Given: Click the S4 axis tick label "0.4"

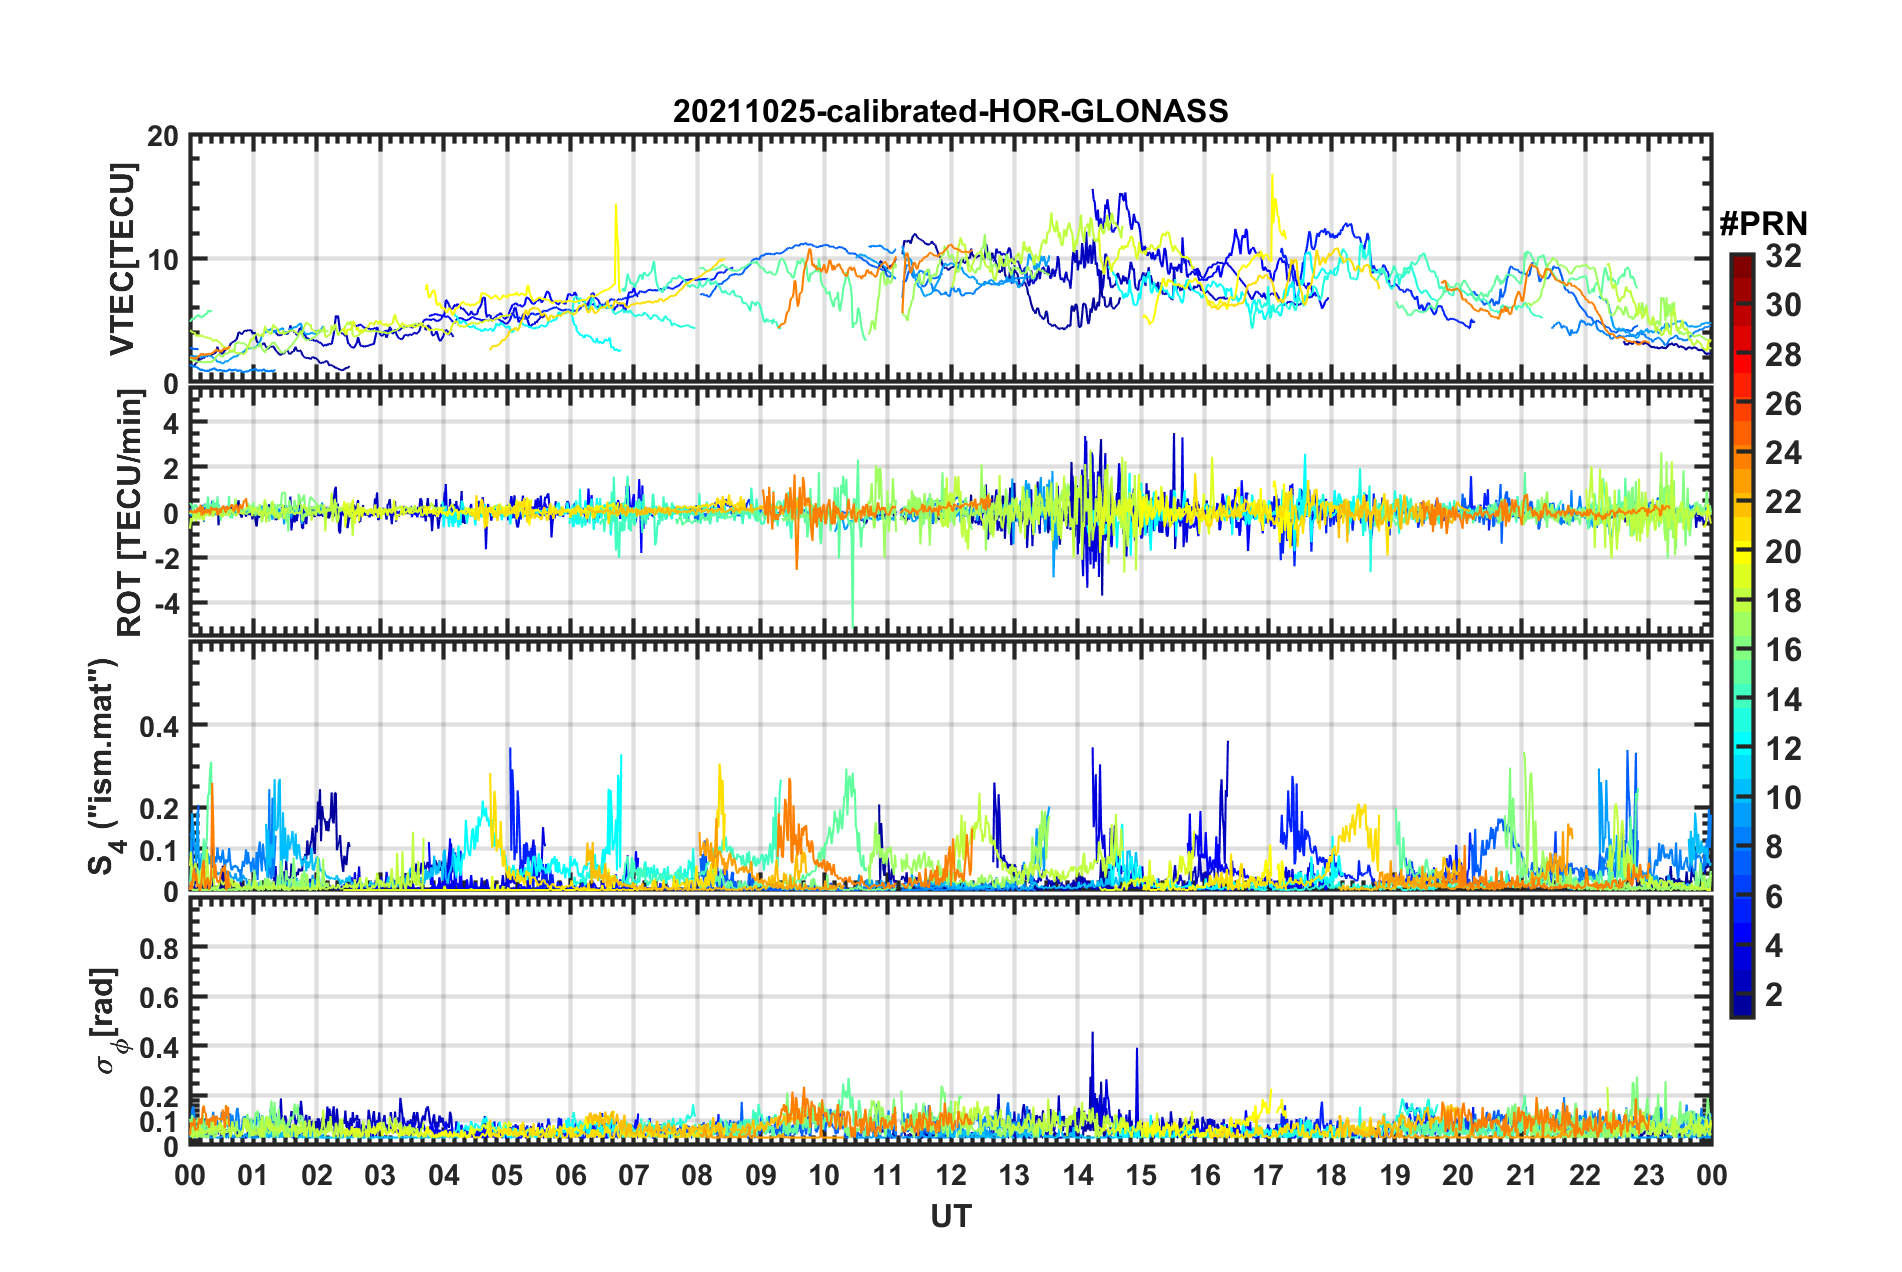Looking at the screenshot, I should (159, 726).
